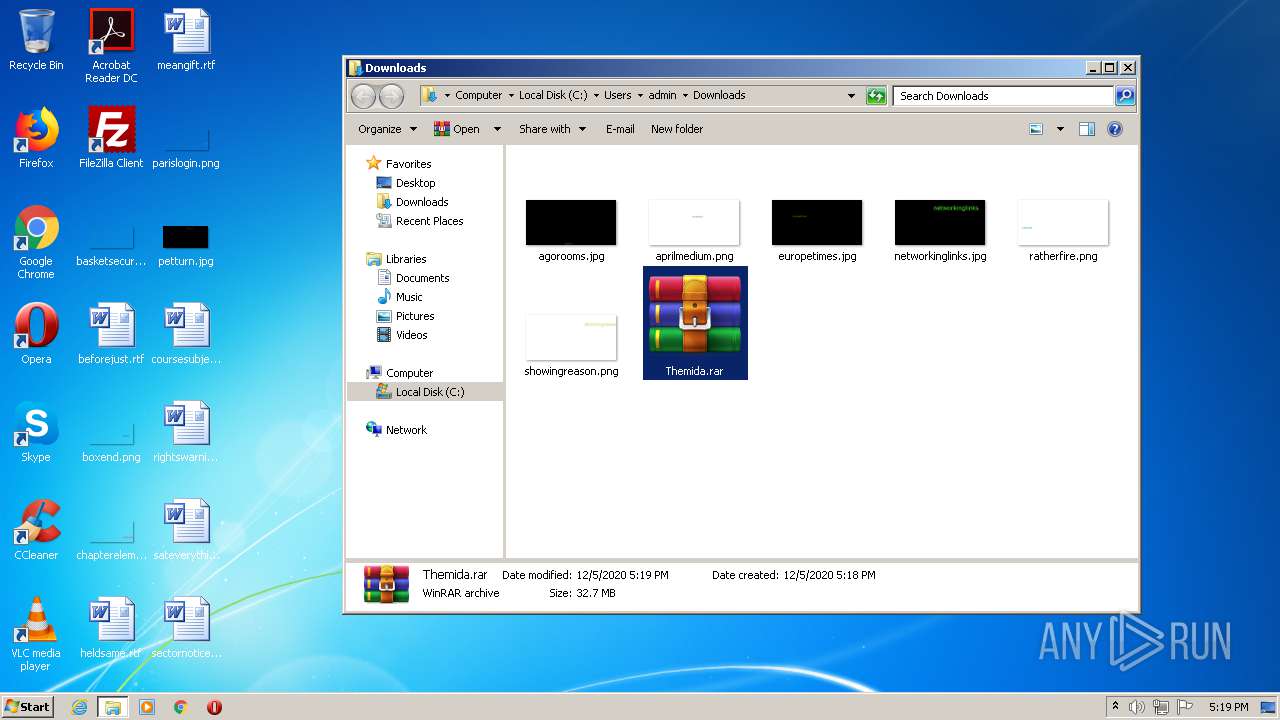The image size is (1280, 720).
Task: Select agorooms.jpg thumbnail
Action: 571,230
